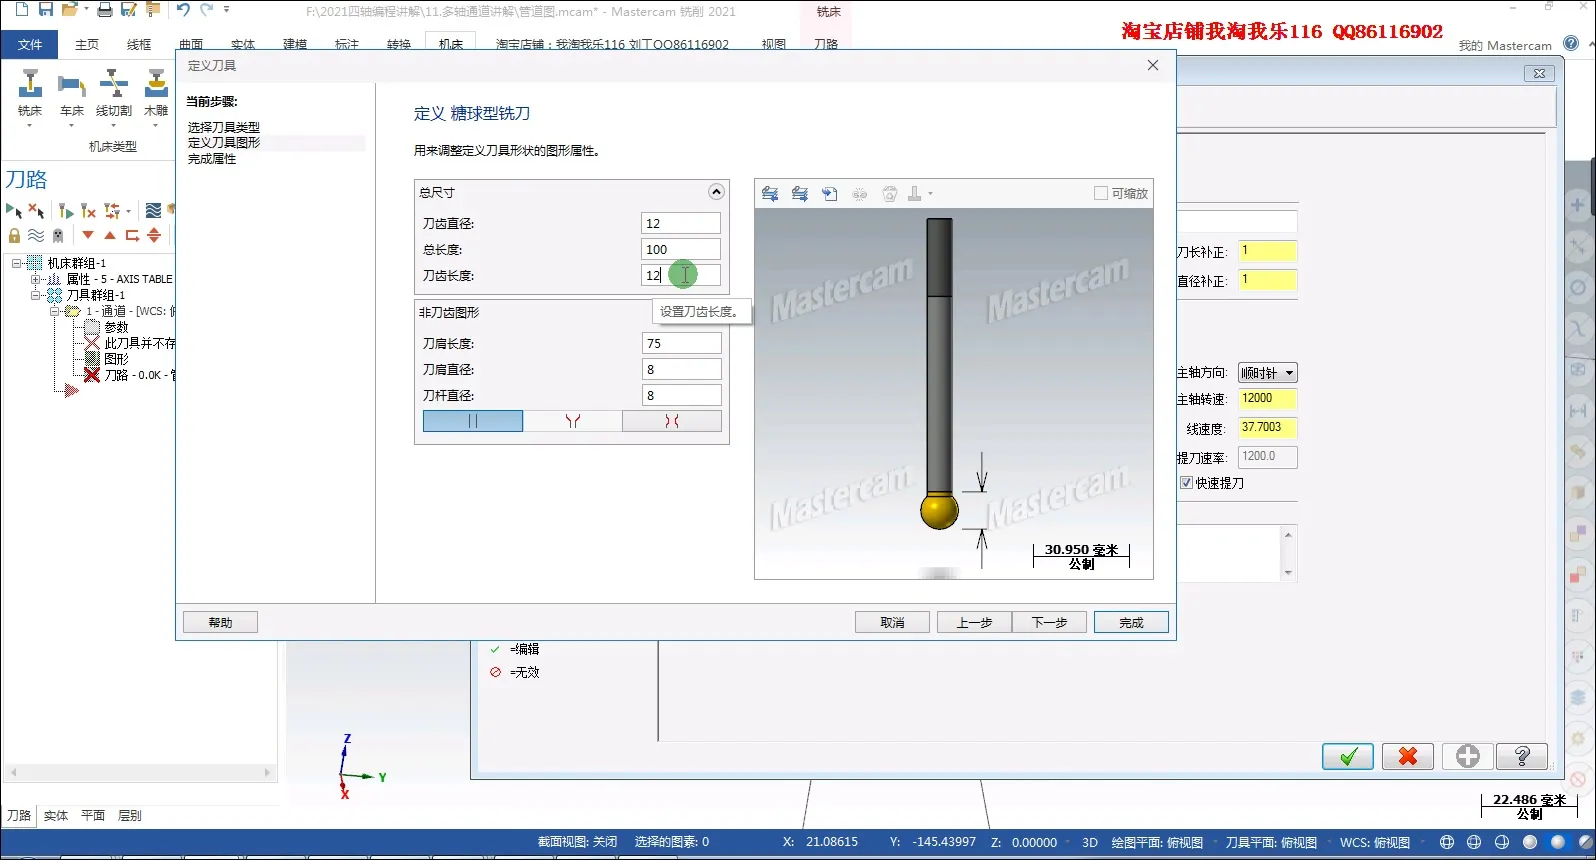The height and width of the screenshot is (860, 1596).
Task: Click the red X cancel button in background dialog
Action: (1408, 756)
